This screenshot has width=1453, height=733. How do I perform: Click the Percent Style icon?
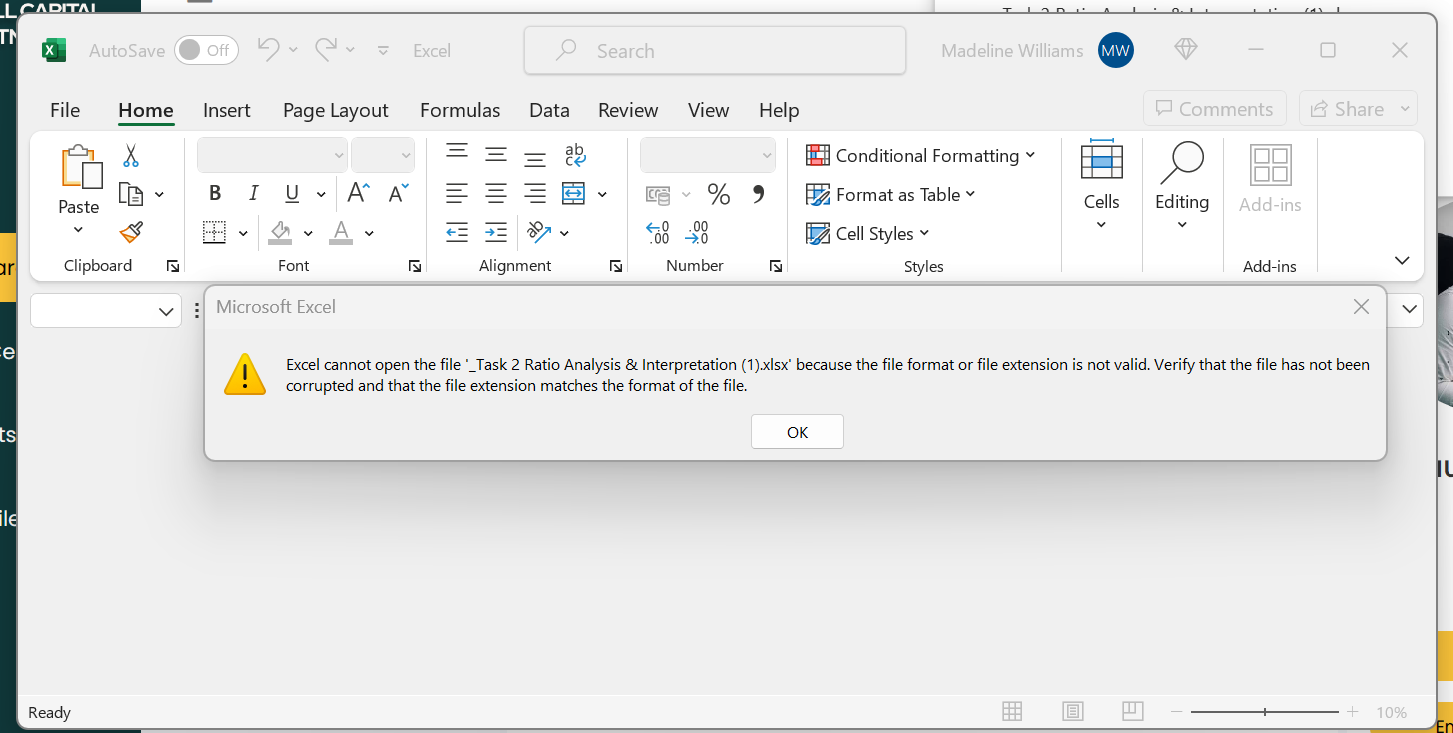[x=718, y=194]
